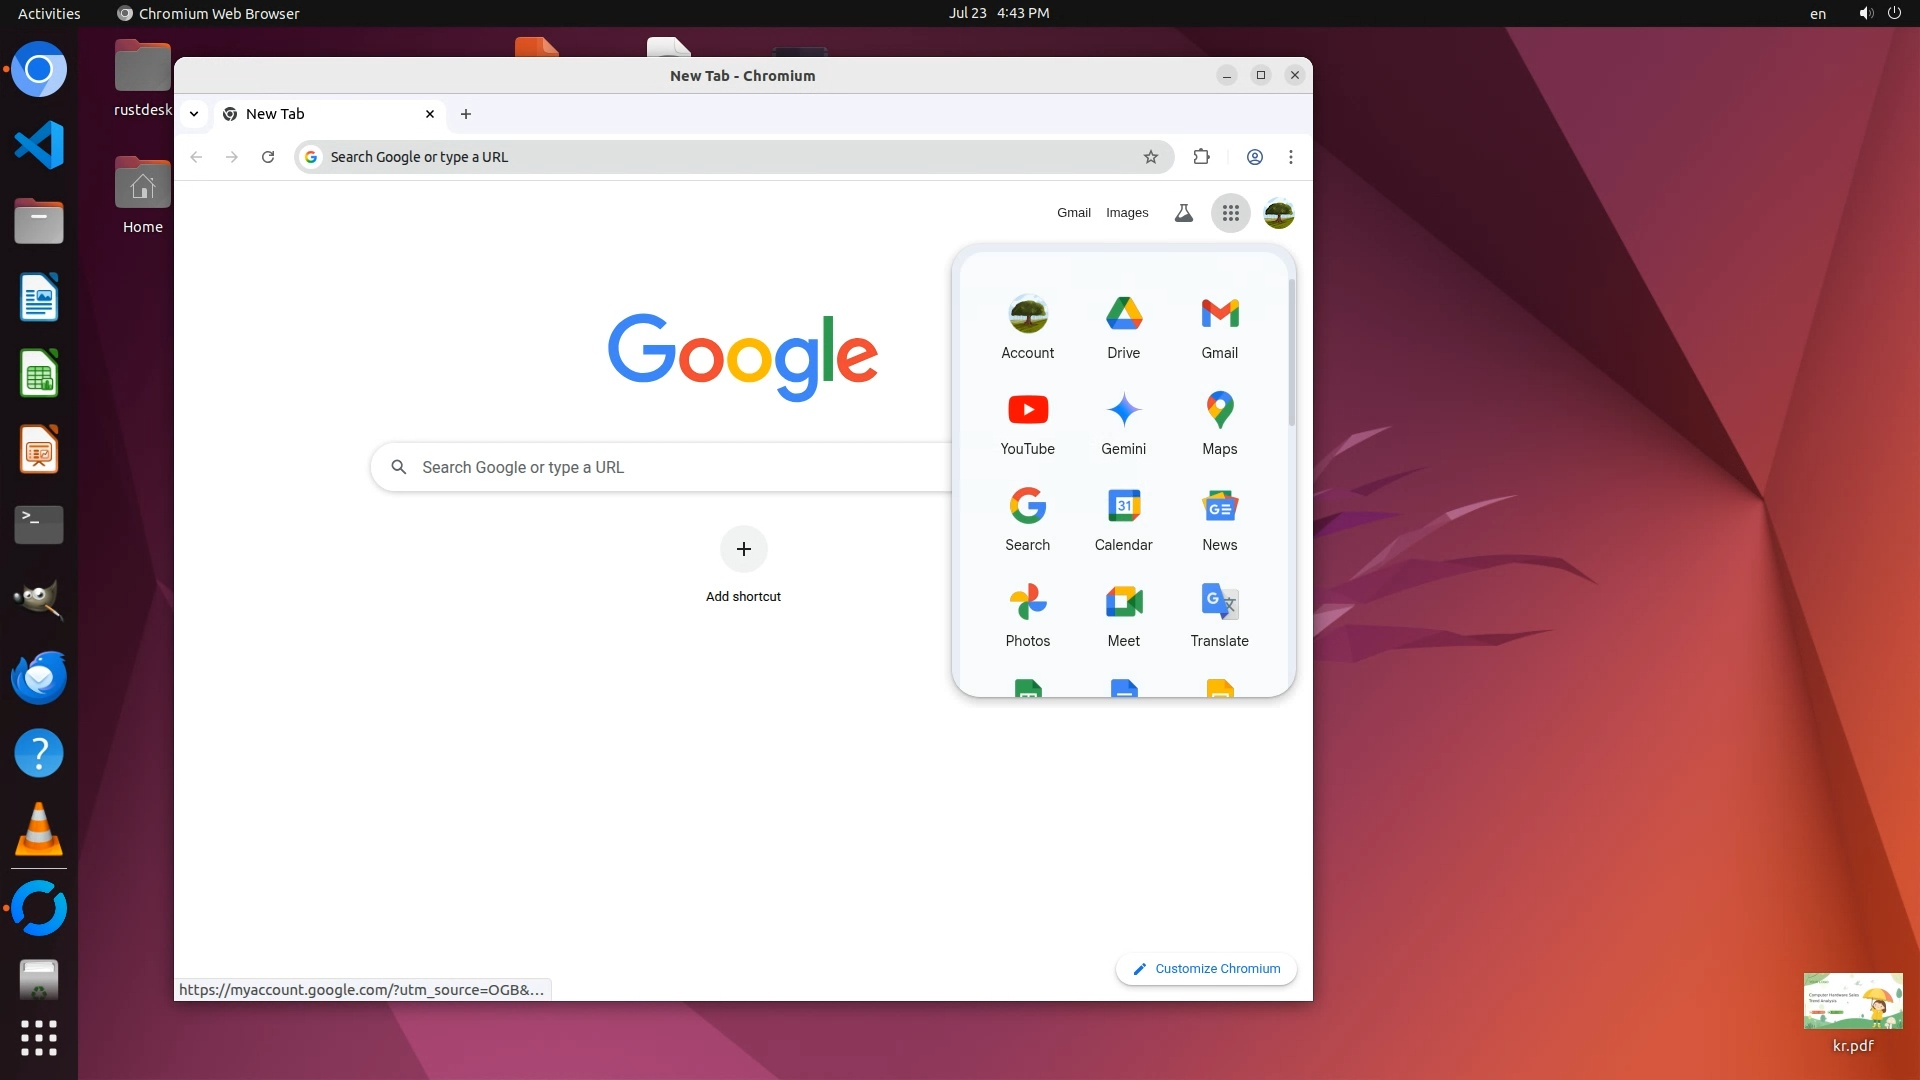Click the Search Labs flask icon
The width and height of the screenshot is (1920, 1080).
pyautogui.click(x=1183, y=213)
